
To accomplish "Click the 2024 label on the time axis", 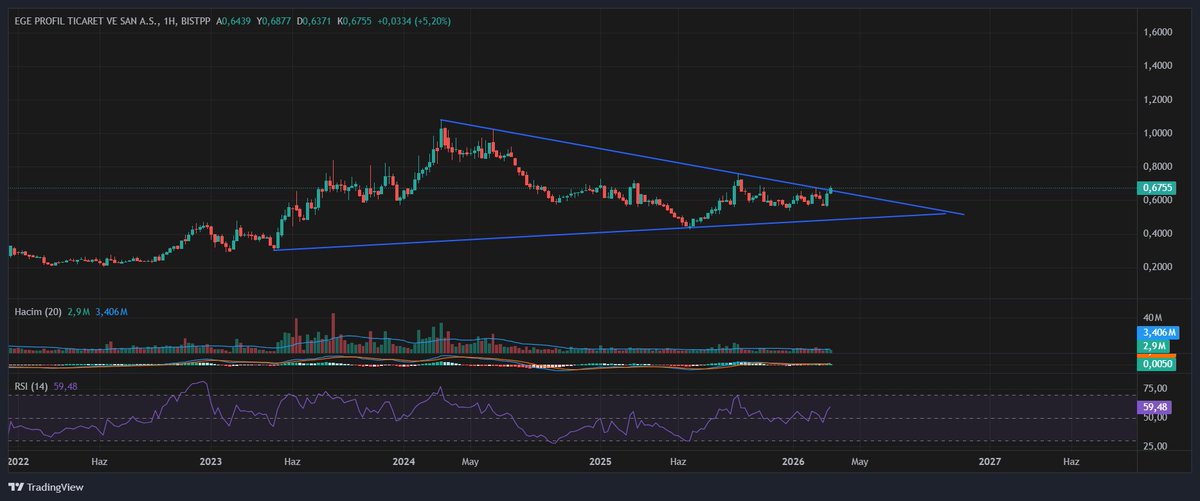I will [404, 463].
